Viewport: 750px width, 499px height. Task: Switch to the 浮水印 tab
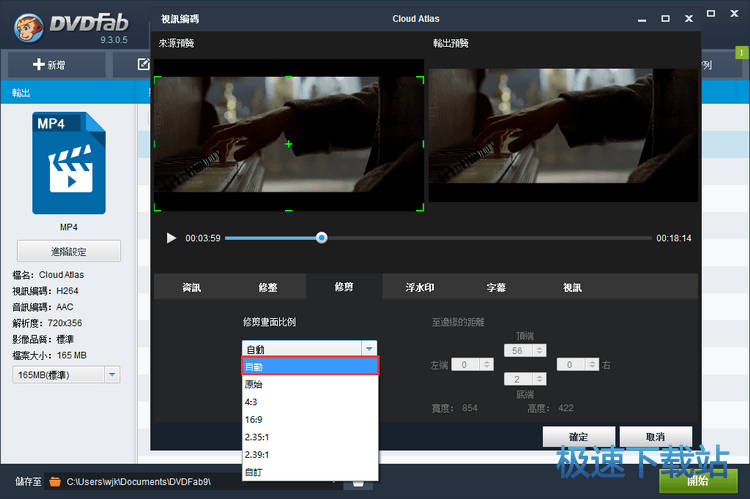(x=420, y=287)
